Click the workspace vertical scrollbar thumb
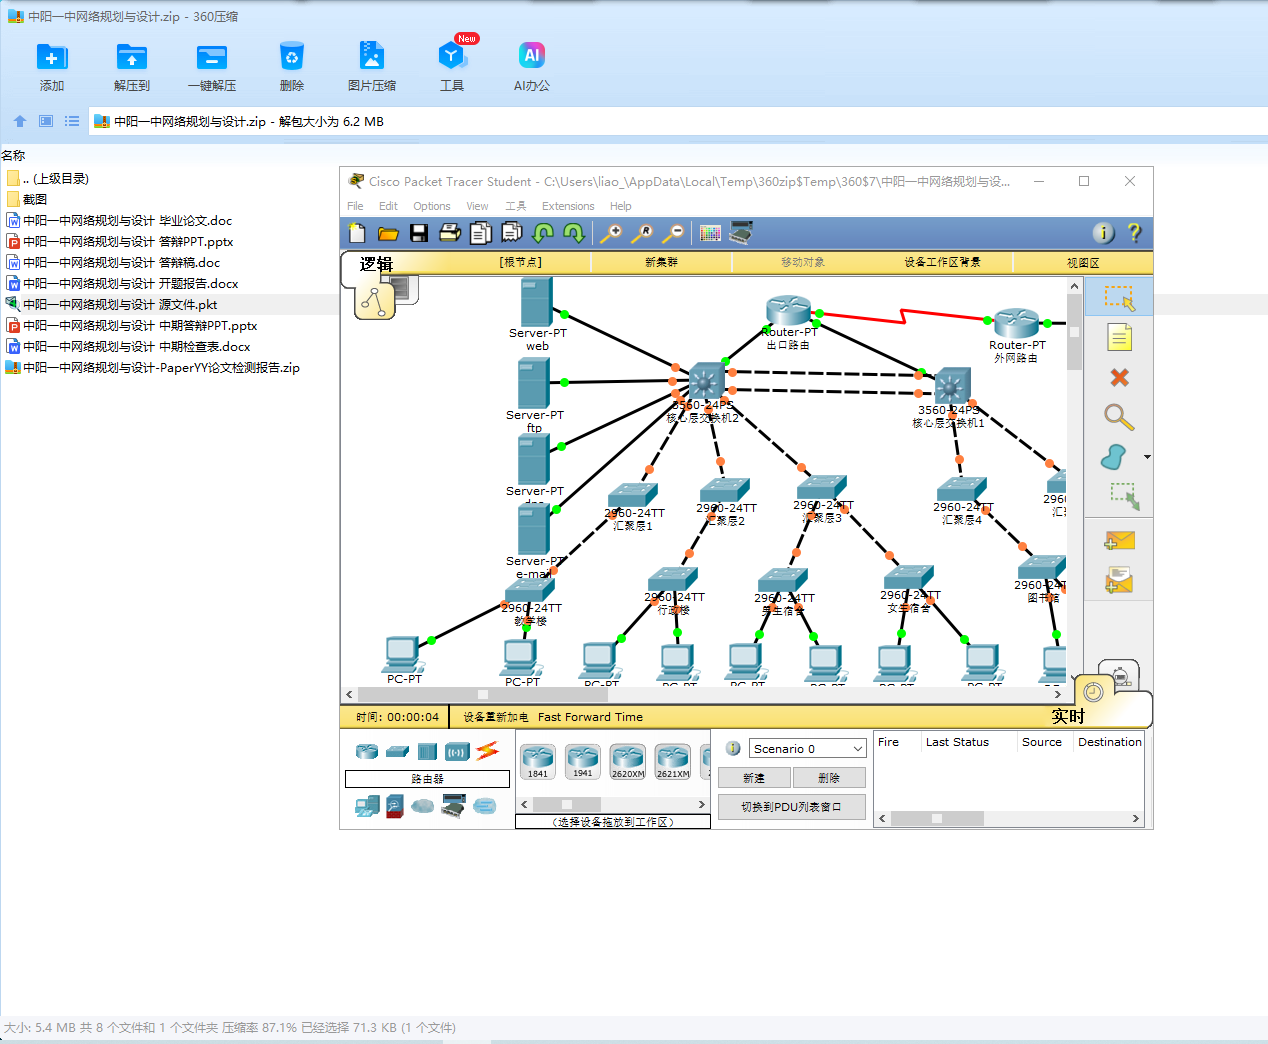The height and width of the screenshot is (1044, 1268). [x=1074, y=334]
